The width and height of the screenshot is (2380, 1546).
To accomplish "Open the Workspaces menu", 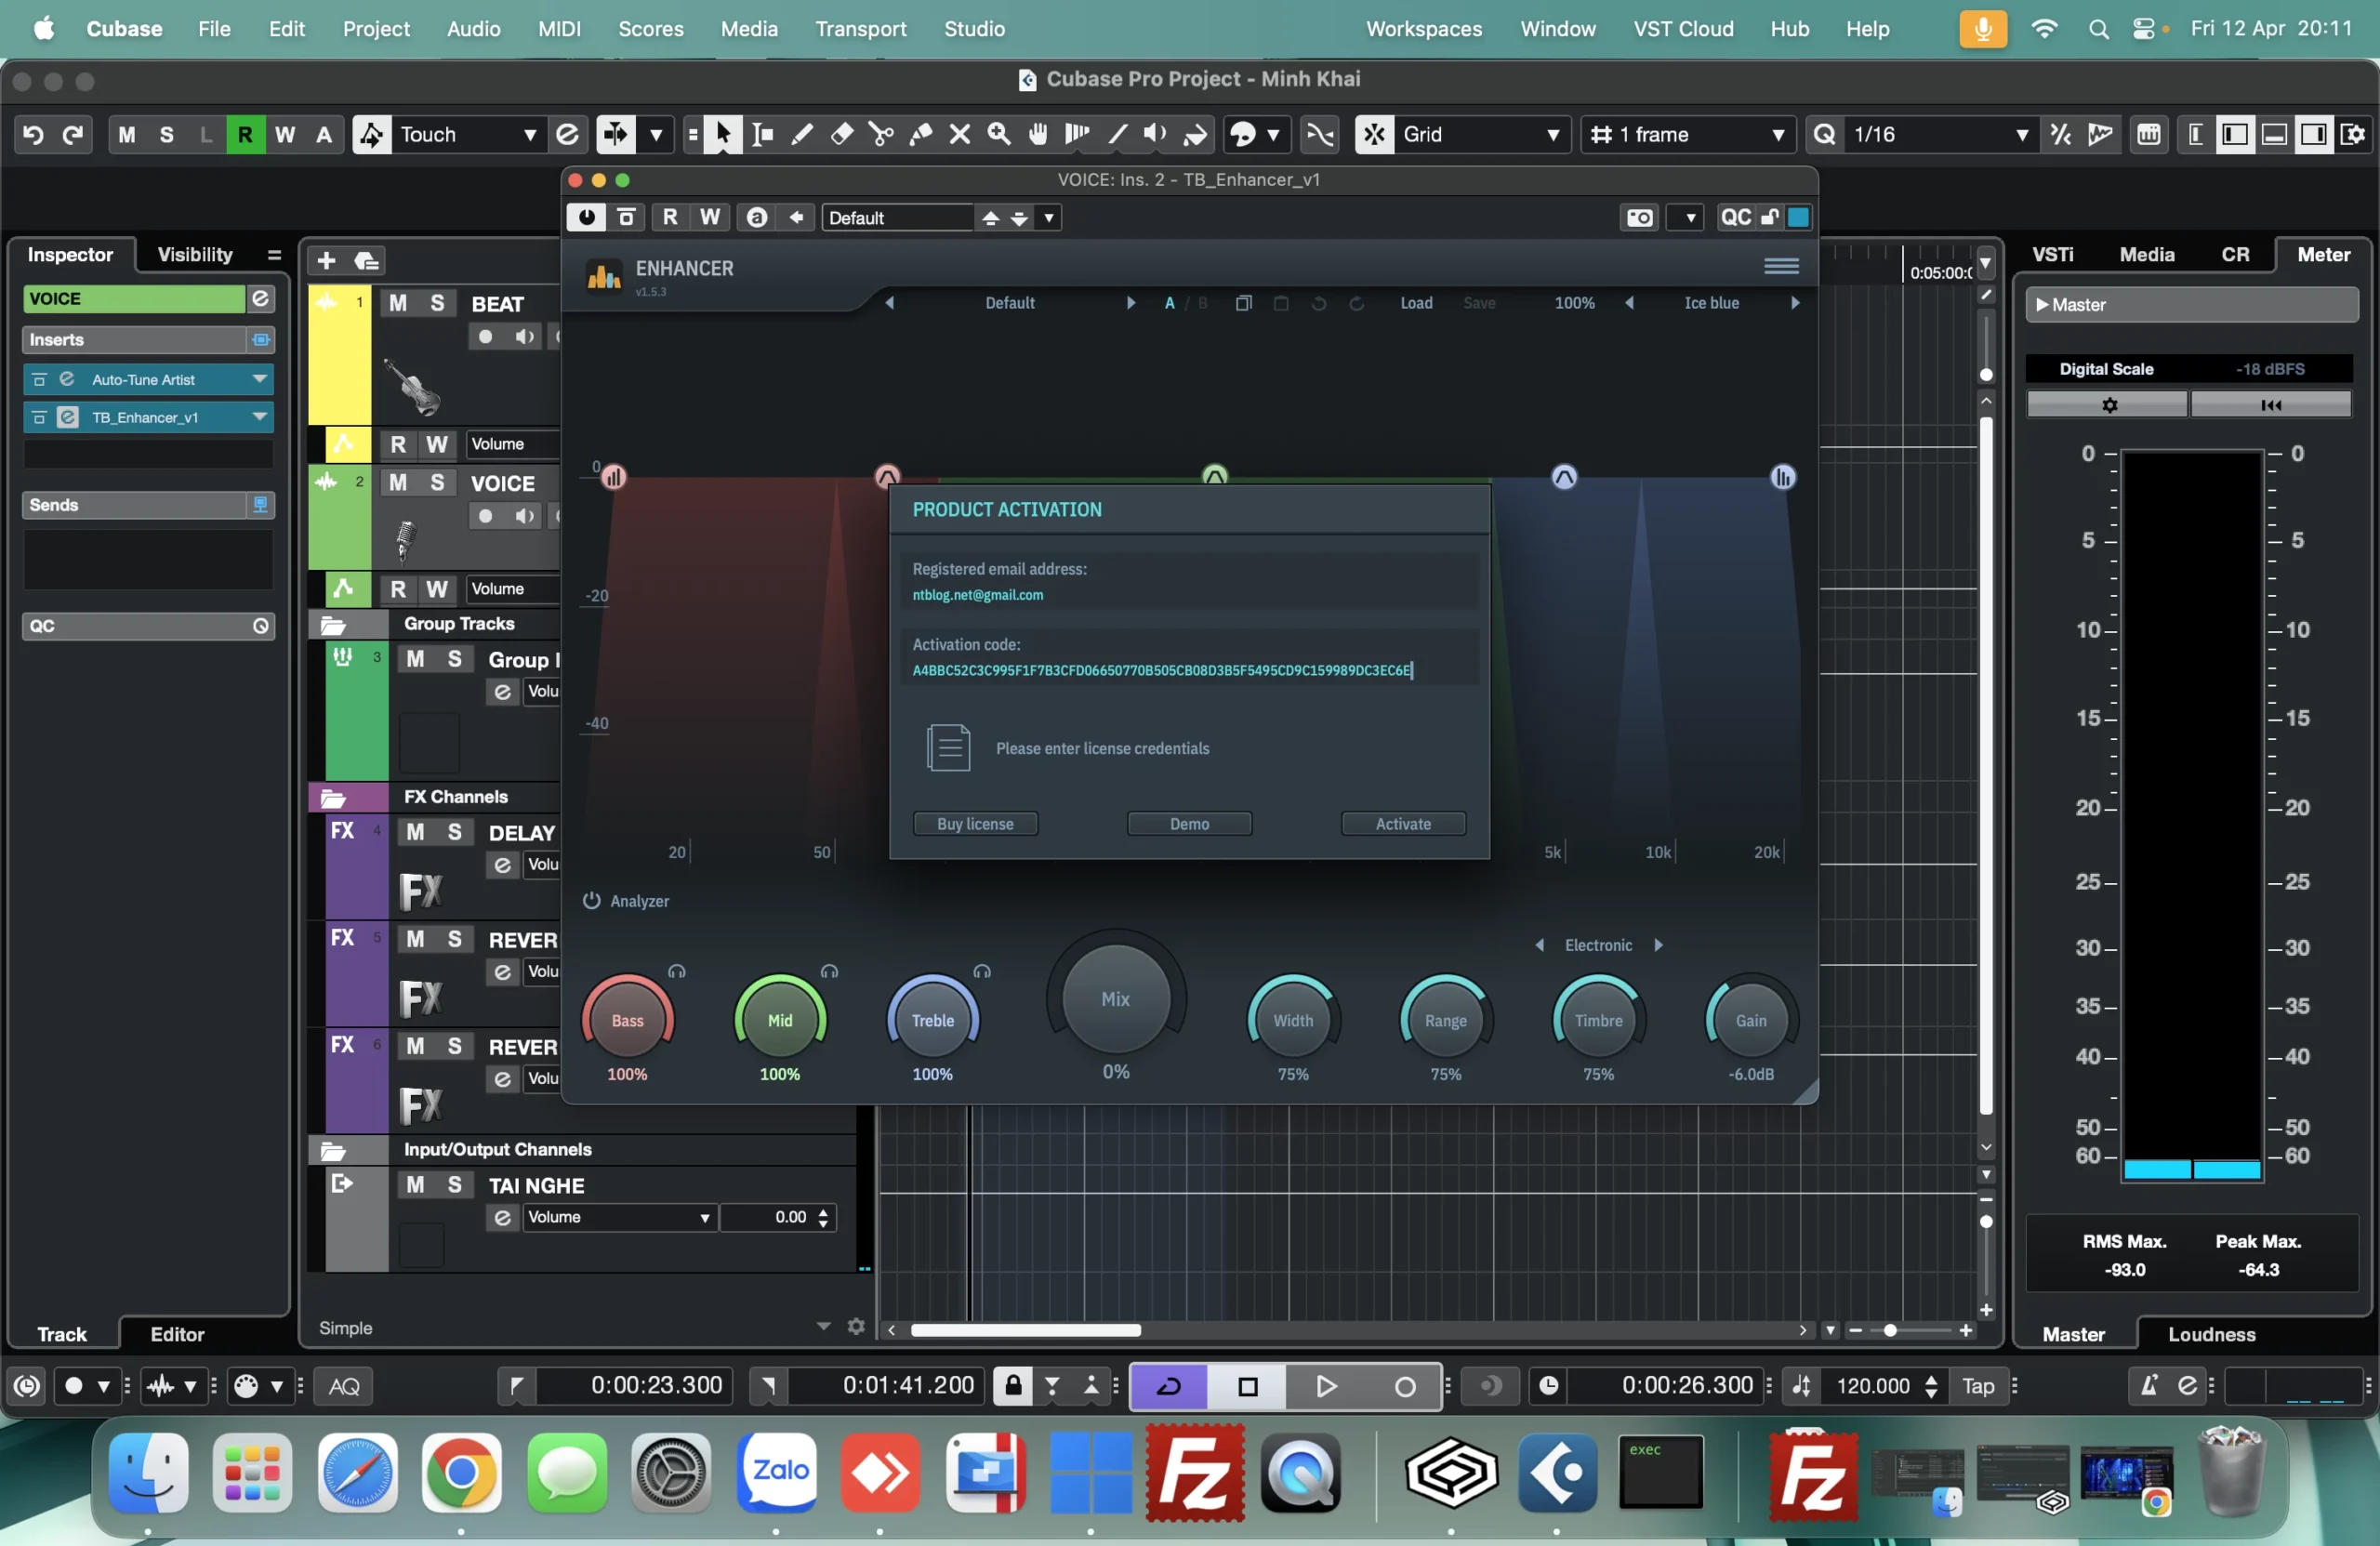I will click(x=1424, y=29).
